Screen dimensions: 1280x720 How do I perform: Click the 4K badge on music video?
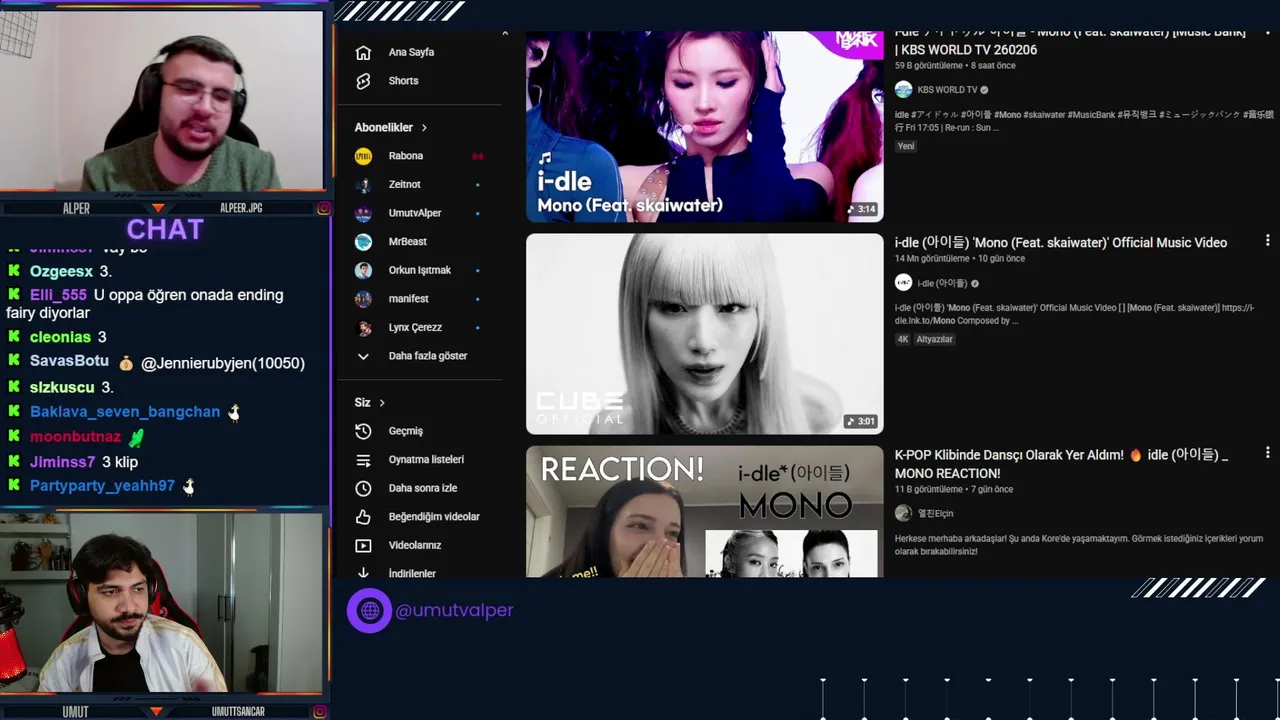click(x=903, y=339)
